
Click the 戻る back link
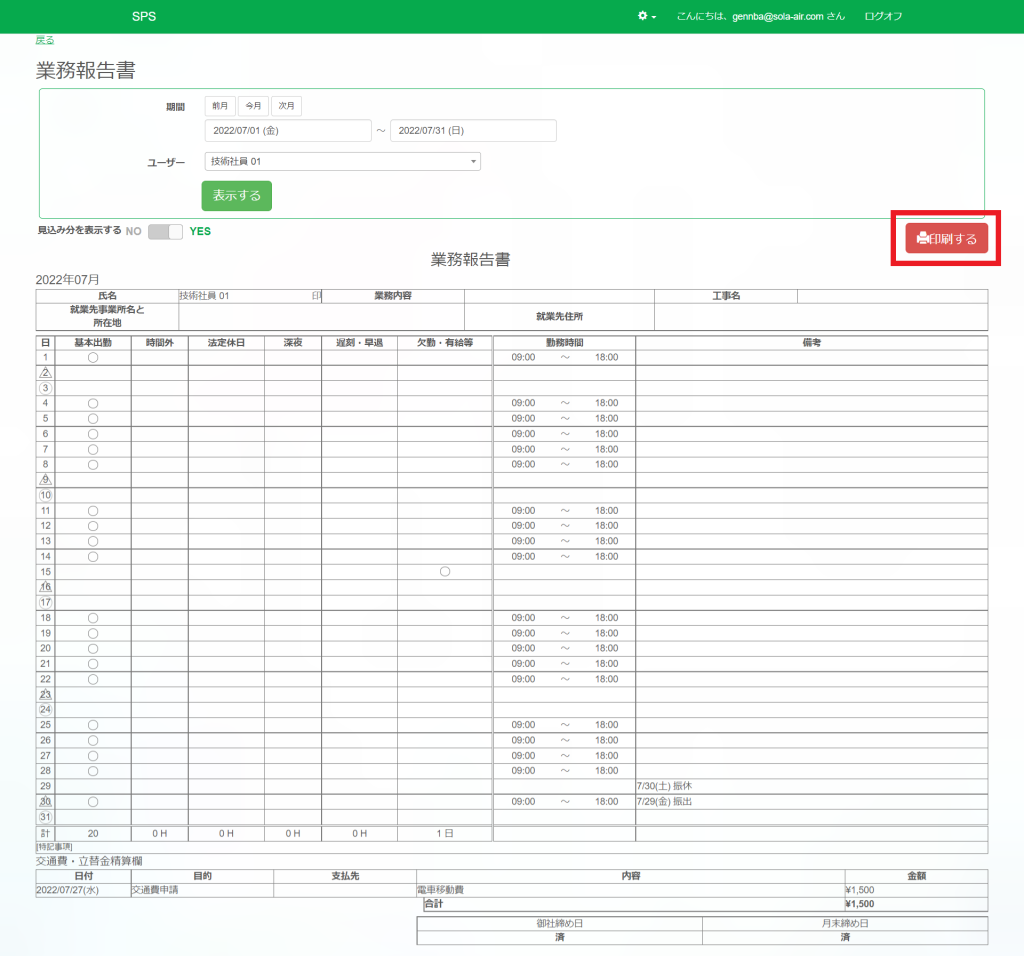pyautogui.click(x=45, y=40)
